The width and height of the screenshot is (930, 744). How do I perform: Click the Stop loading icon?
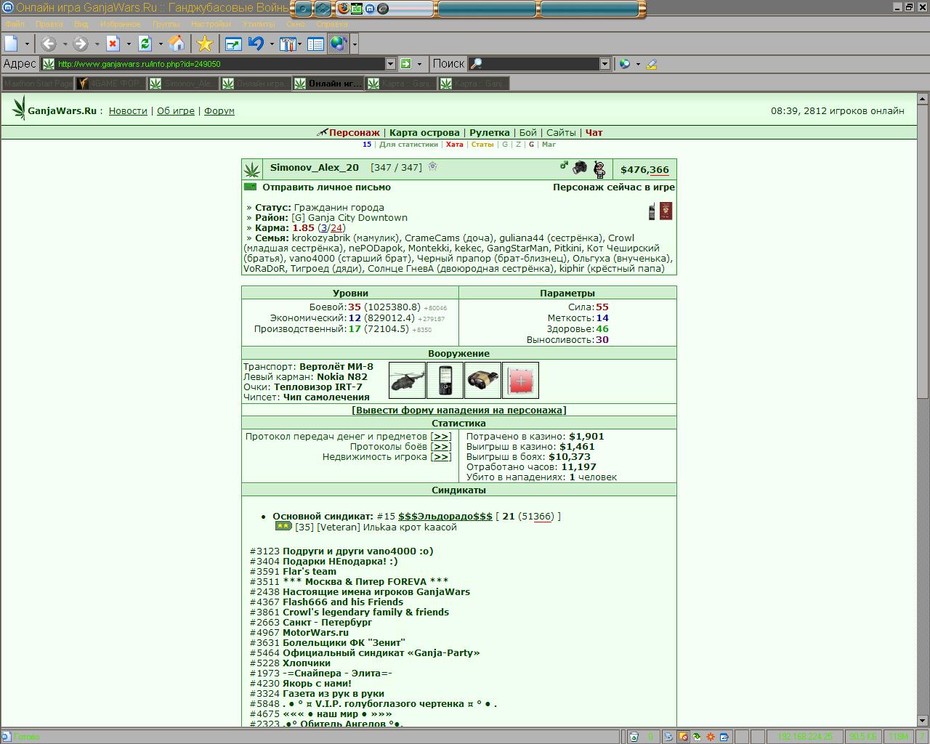(x=113, y=44)
